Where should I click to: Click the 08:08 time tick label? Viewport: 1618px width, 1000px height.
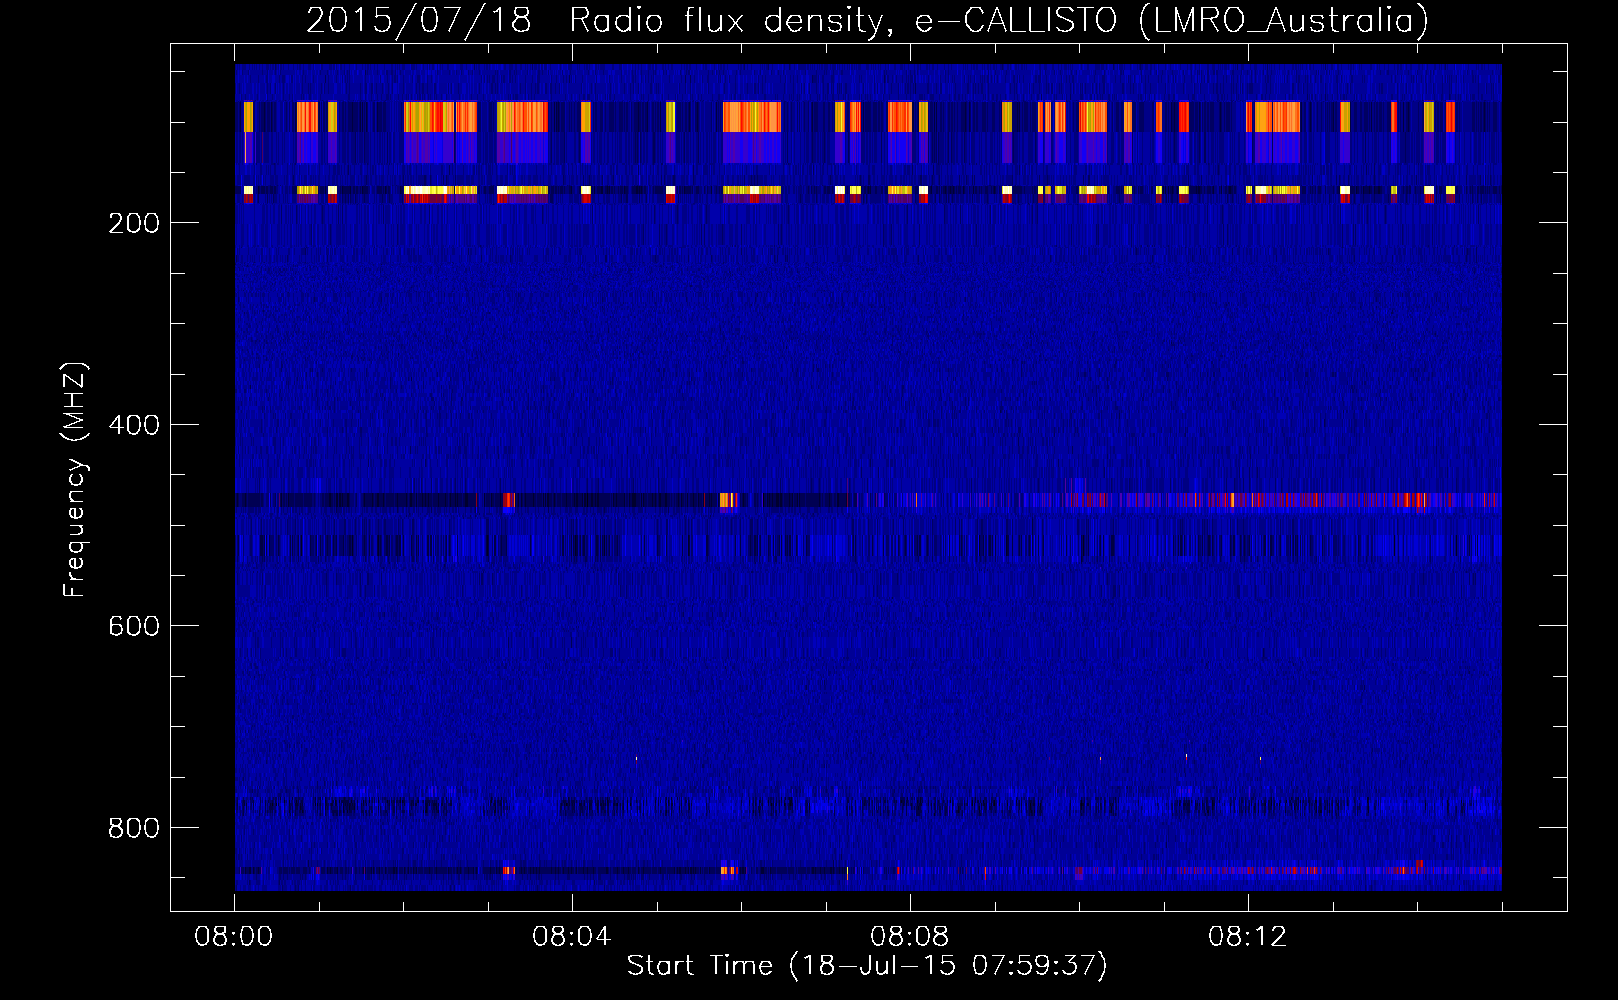(910, 937)
